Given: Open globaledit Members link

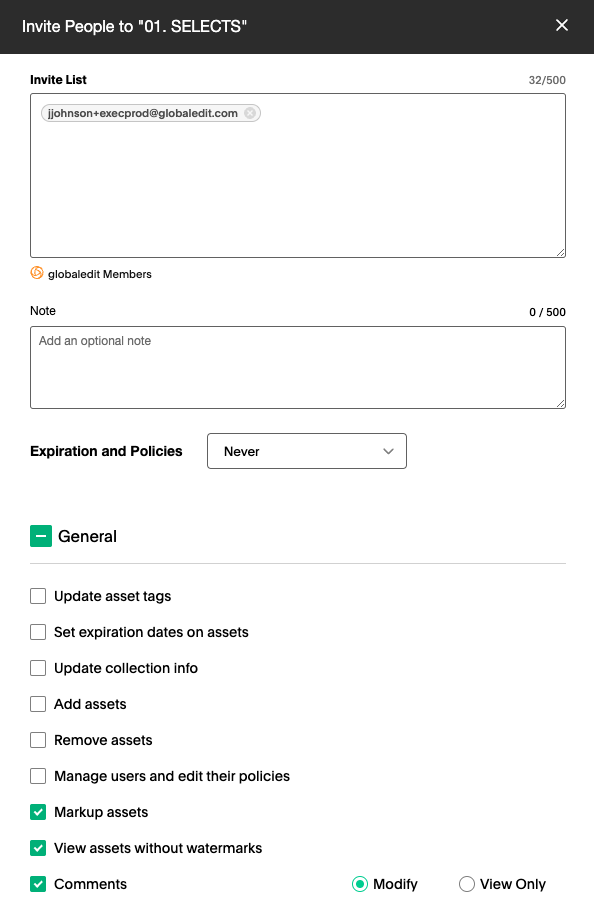Looking at the screenshot, I should point(100,274).
